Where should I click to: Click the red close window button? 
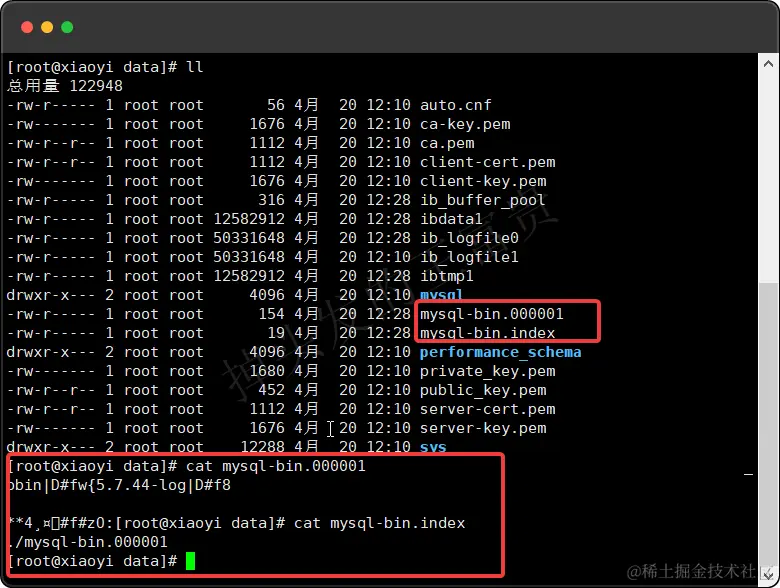(27, 27)
